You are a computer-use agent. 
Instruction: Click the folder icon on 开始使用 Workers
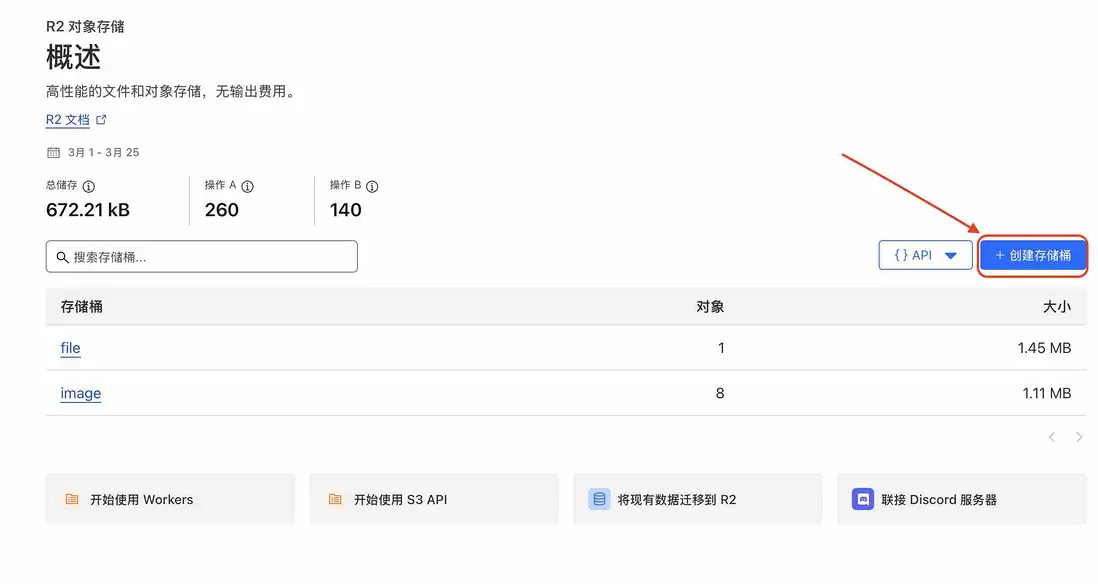click(71, 499)
